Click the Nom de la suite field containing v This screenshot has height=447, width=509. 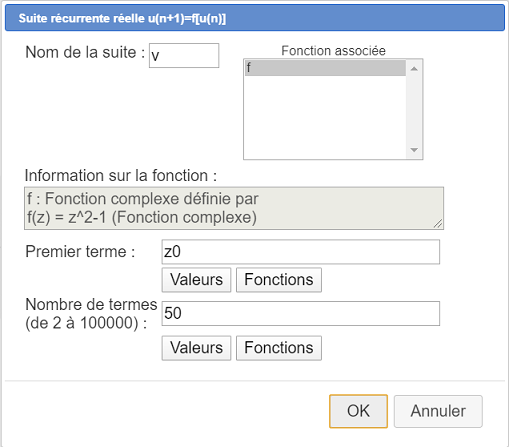(x=184, y=55)
